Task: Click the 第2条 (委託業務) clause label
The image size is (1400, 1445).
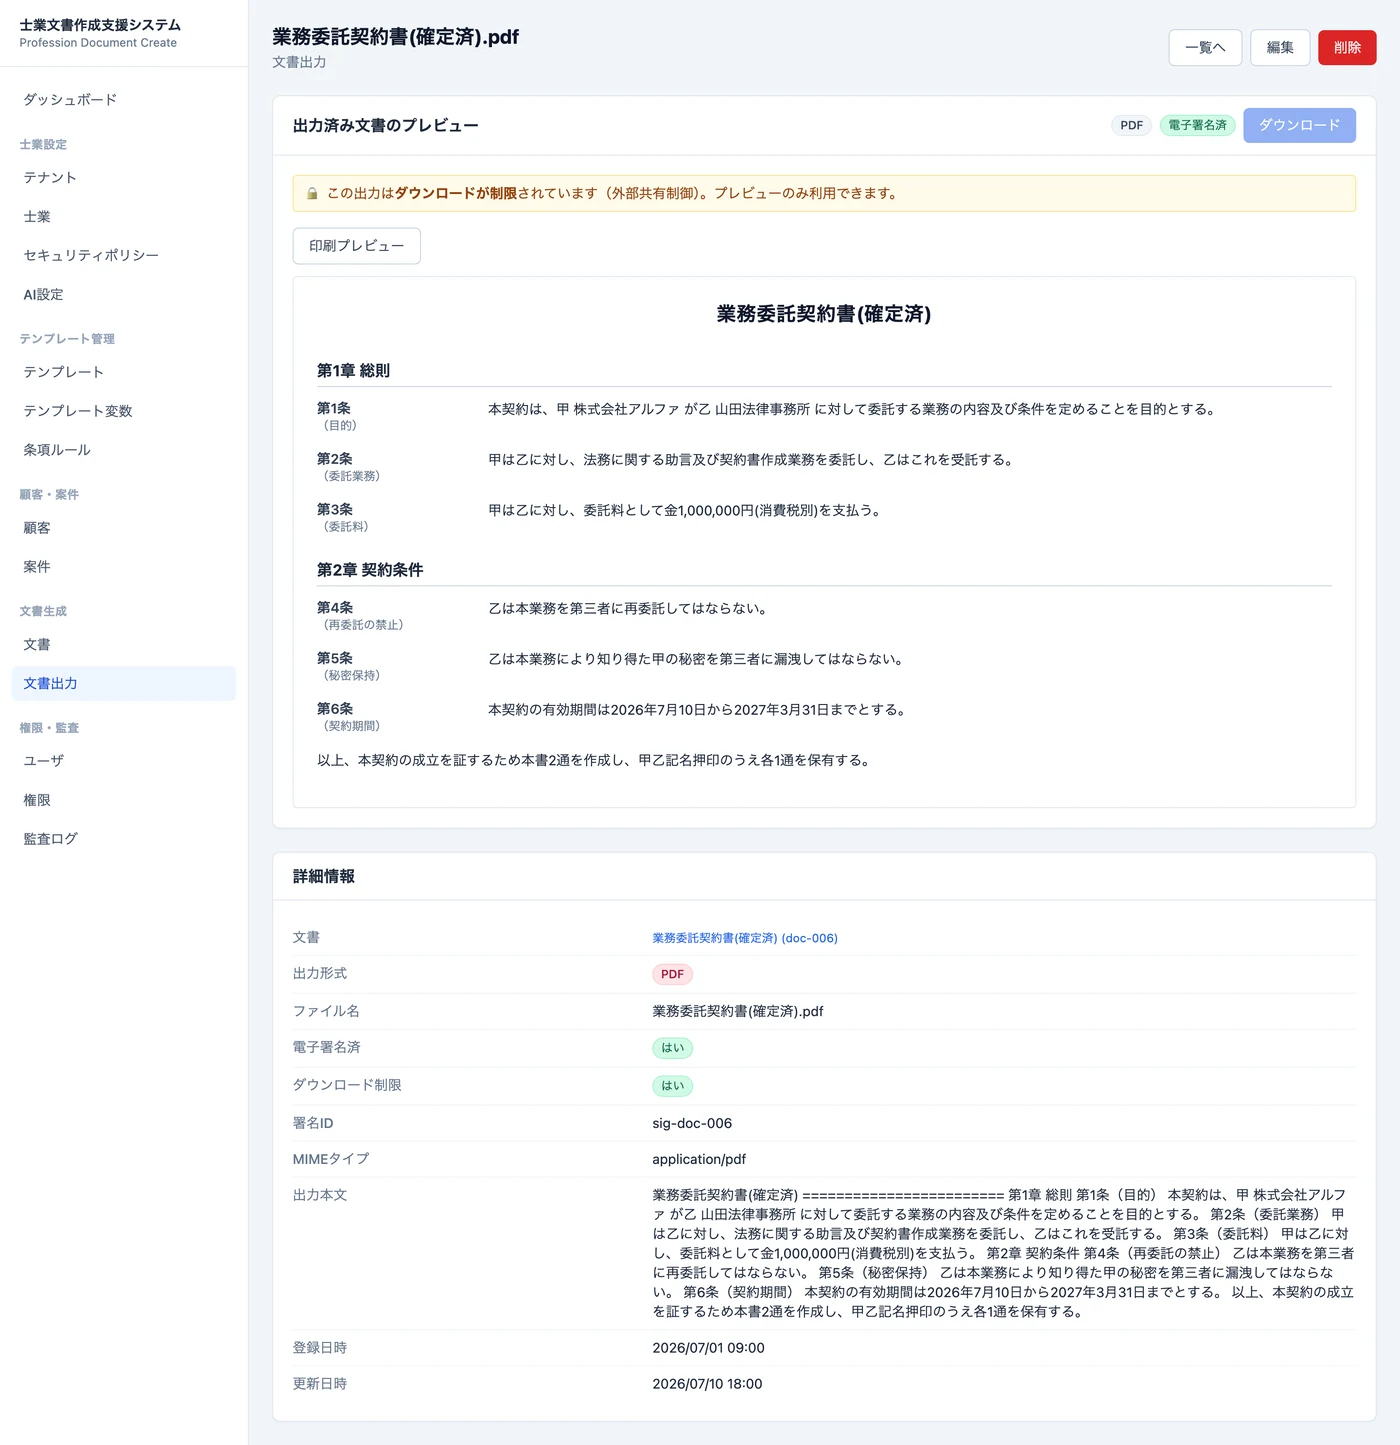Action: coord(348,467)
